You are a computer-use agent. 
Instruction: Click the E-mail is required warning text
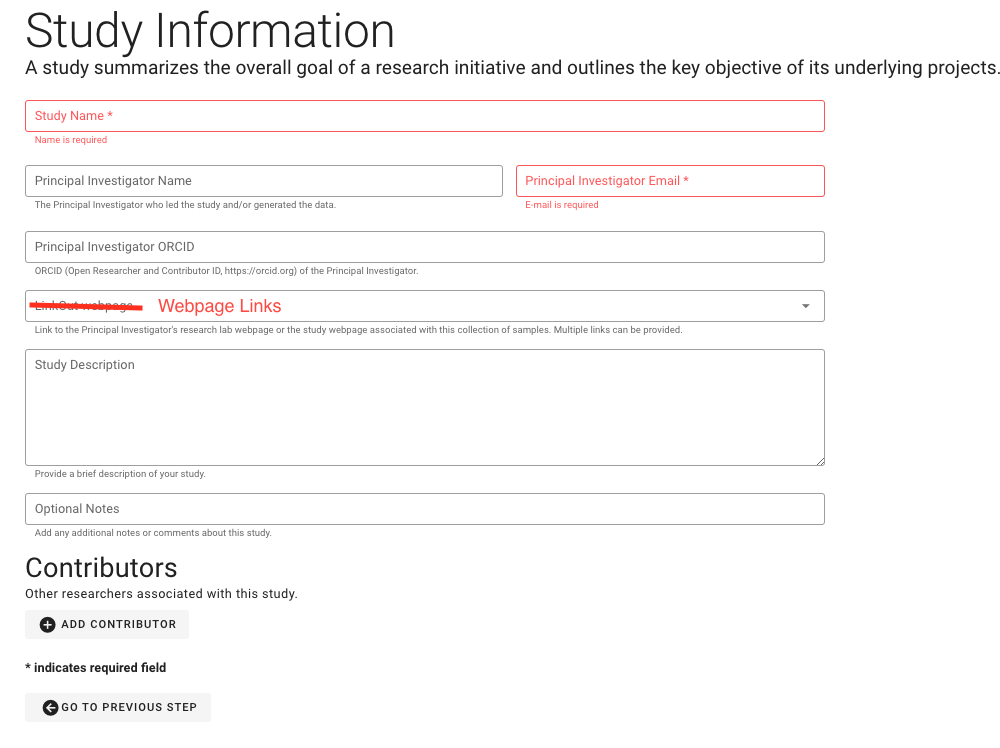click(563, 204)
